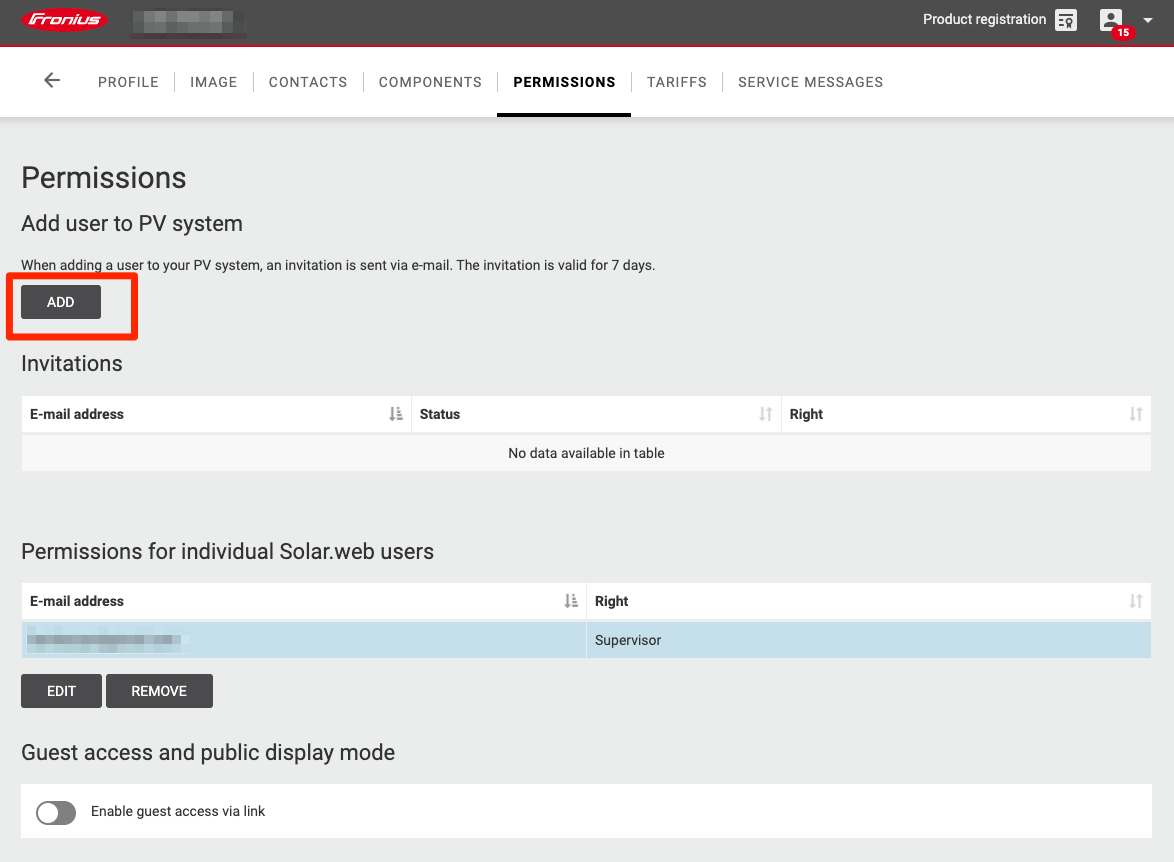Click the user account avatar icon
This screenshot has width=1174, height=862.
(1111, 19)
